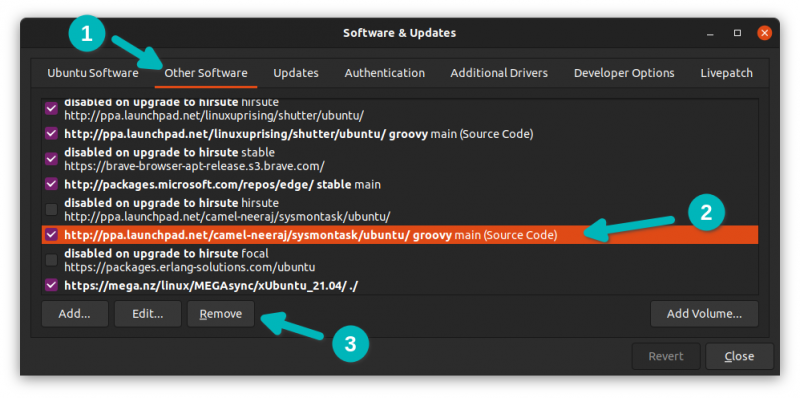Image resolution: width=800 pixels, height=398 pixels.
Task: Open the Additional Drivers tab
Action: pos(499,73)
